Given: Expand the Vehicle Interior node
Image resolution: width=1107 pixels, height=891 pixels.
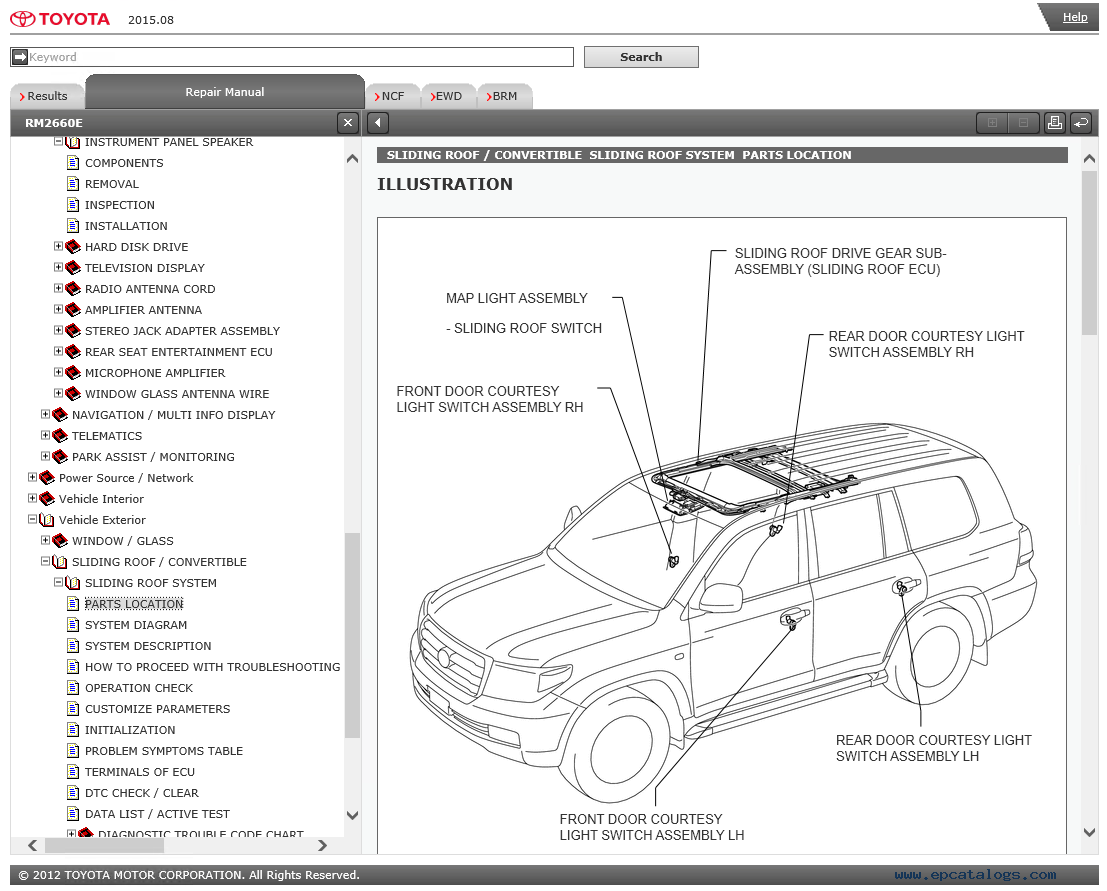Looking at the screenshot, I should pos(32,498).
